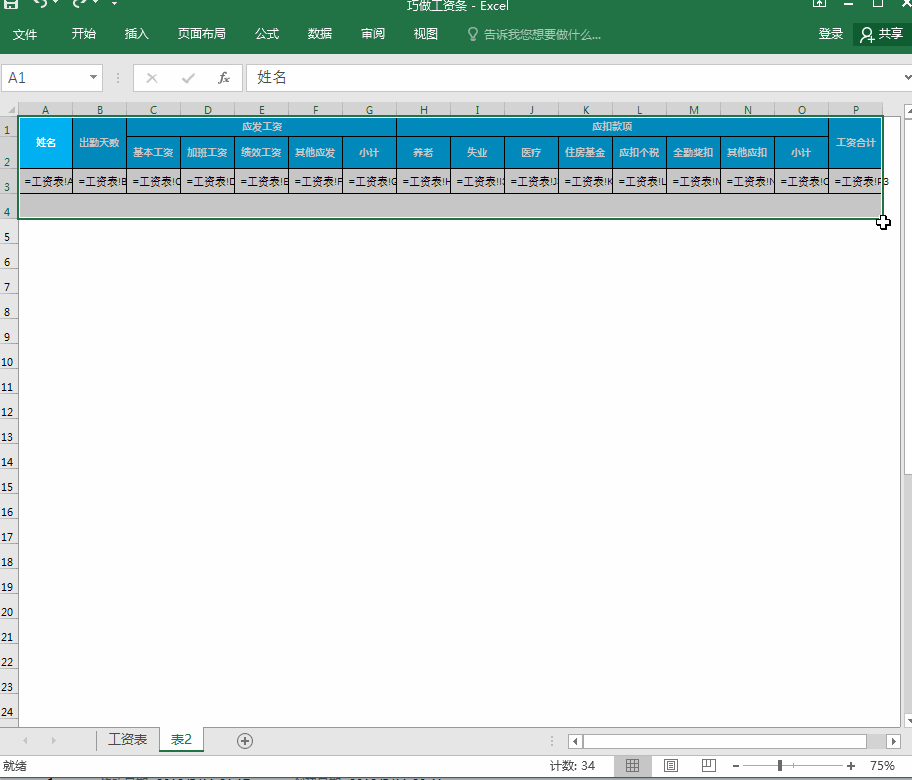Image resolution: width=912 pixels, height=780 pixels.
Task: Open the 插入 ribbon tab
Action: [137, 34]
